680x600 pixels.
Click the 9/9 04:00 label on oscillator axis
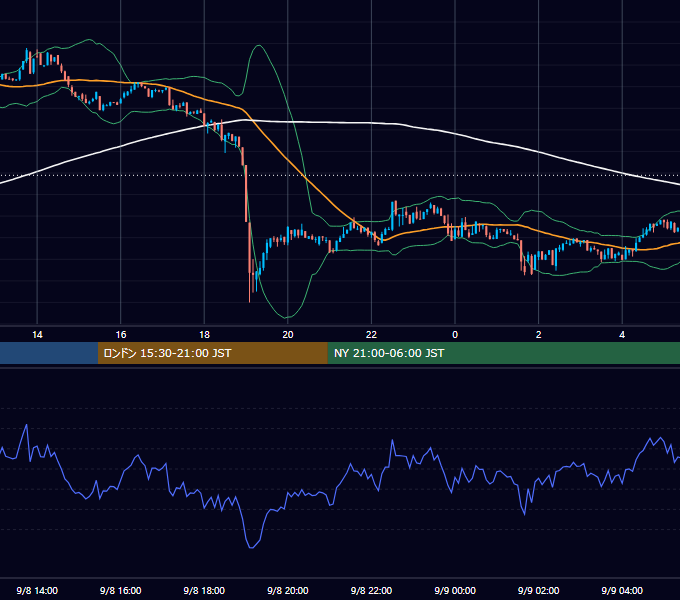[x=622, y=590]
